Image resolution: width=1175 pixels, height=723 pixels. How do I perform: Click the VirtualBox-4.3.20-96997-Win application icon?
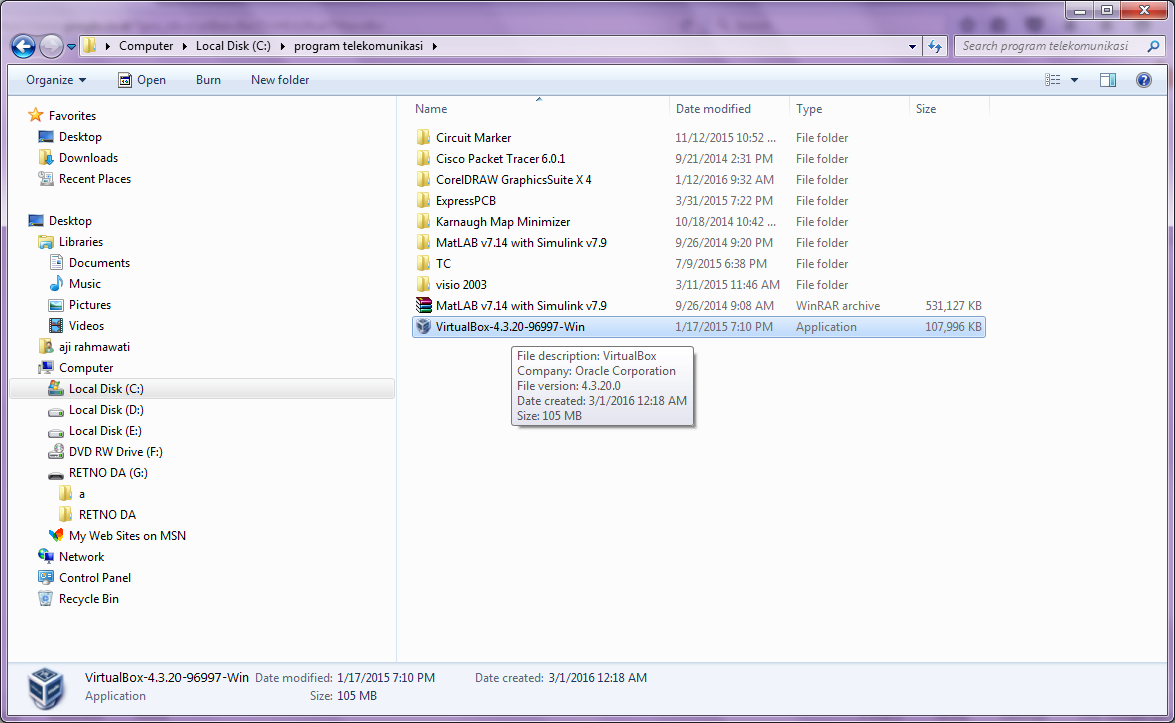[x=423, y=327]
